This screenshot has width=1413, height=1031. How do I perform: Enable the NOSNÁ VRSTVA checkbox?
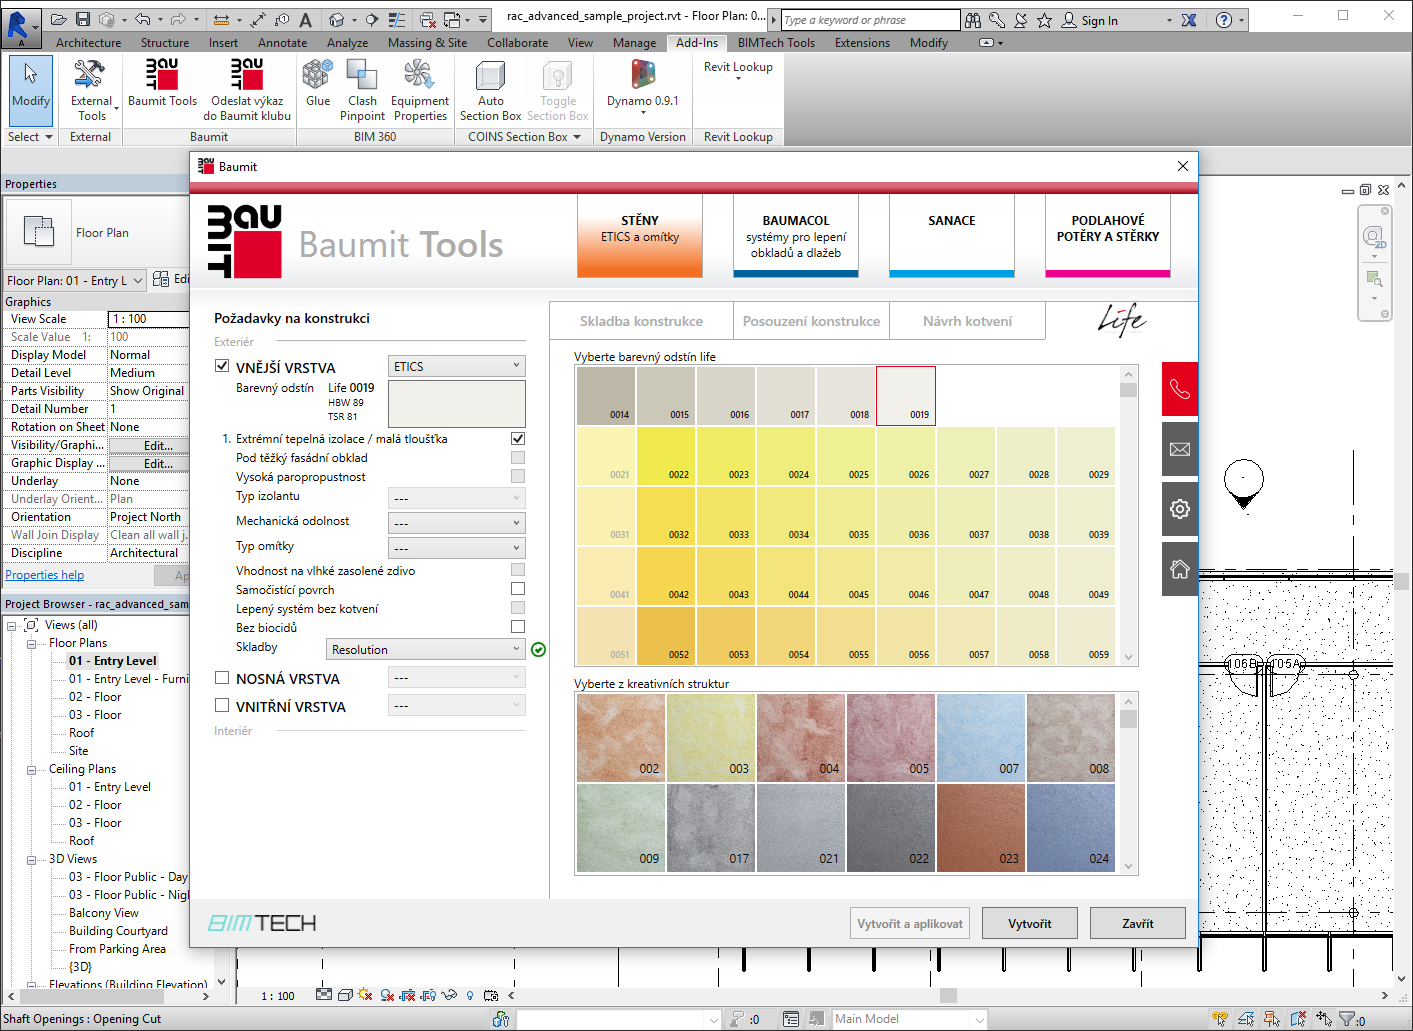[222, 678]
